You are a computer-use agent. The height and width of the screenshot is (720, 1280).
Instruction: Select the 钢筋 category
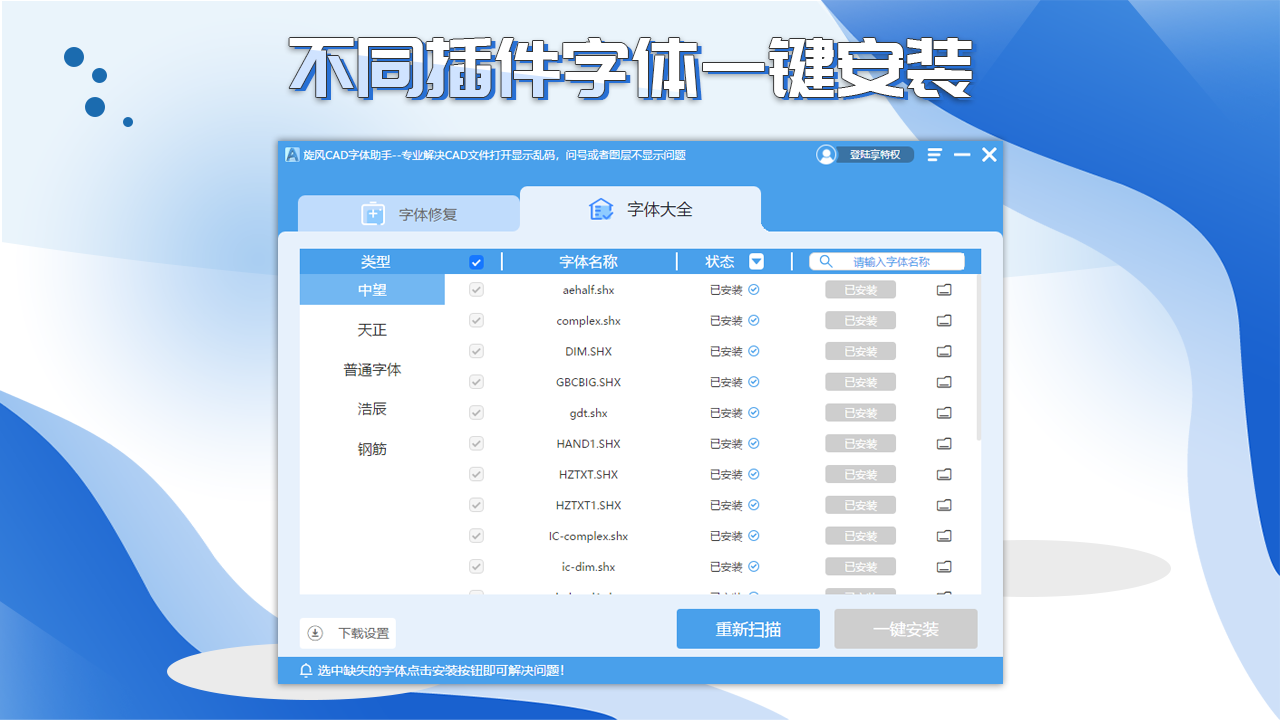pyautogui.click(x=372, y=449)
